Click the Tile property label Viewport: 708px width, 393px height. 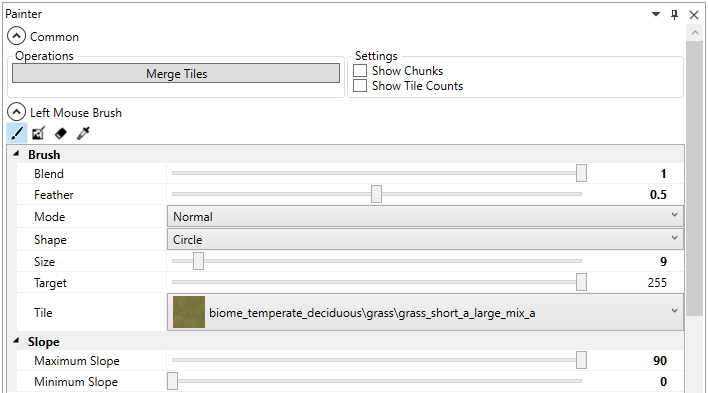(x=43, y=313)
